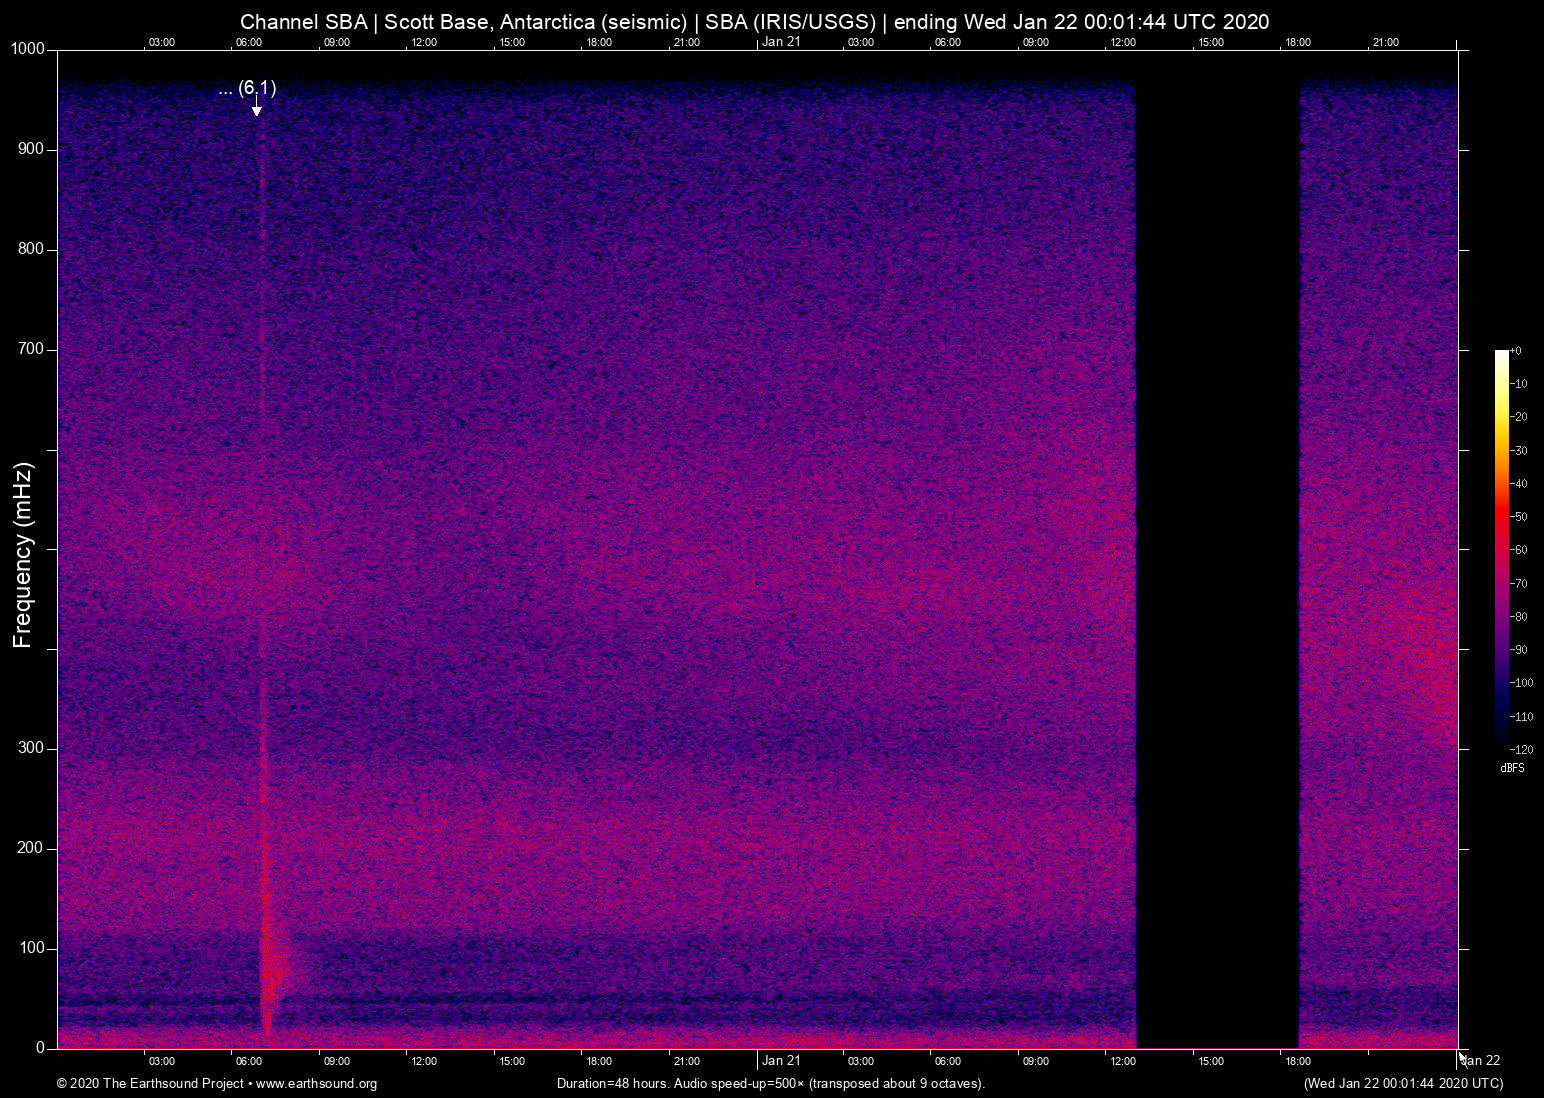Click the white arrow marker below (6.1)

[x=258, y=110]
